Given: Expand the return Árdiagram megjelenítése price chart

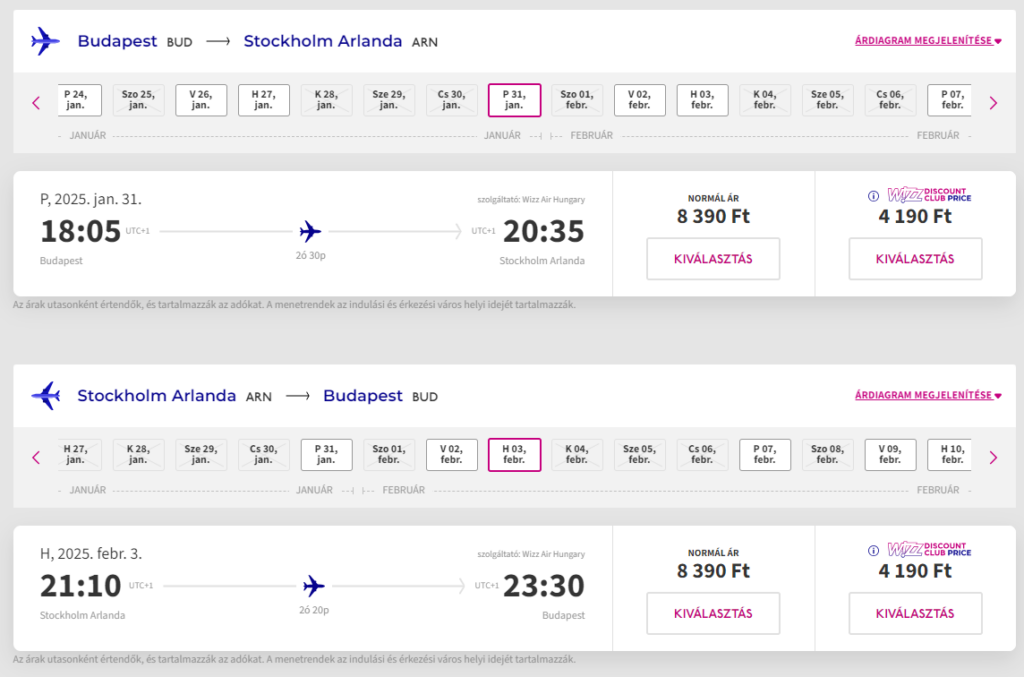Looking at the screenshot, I should 928,395.
